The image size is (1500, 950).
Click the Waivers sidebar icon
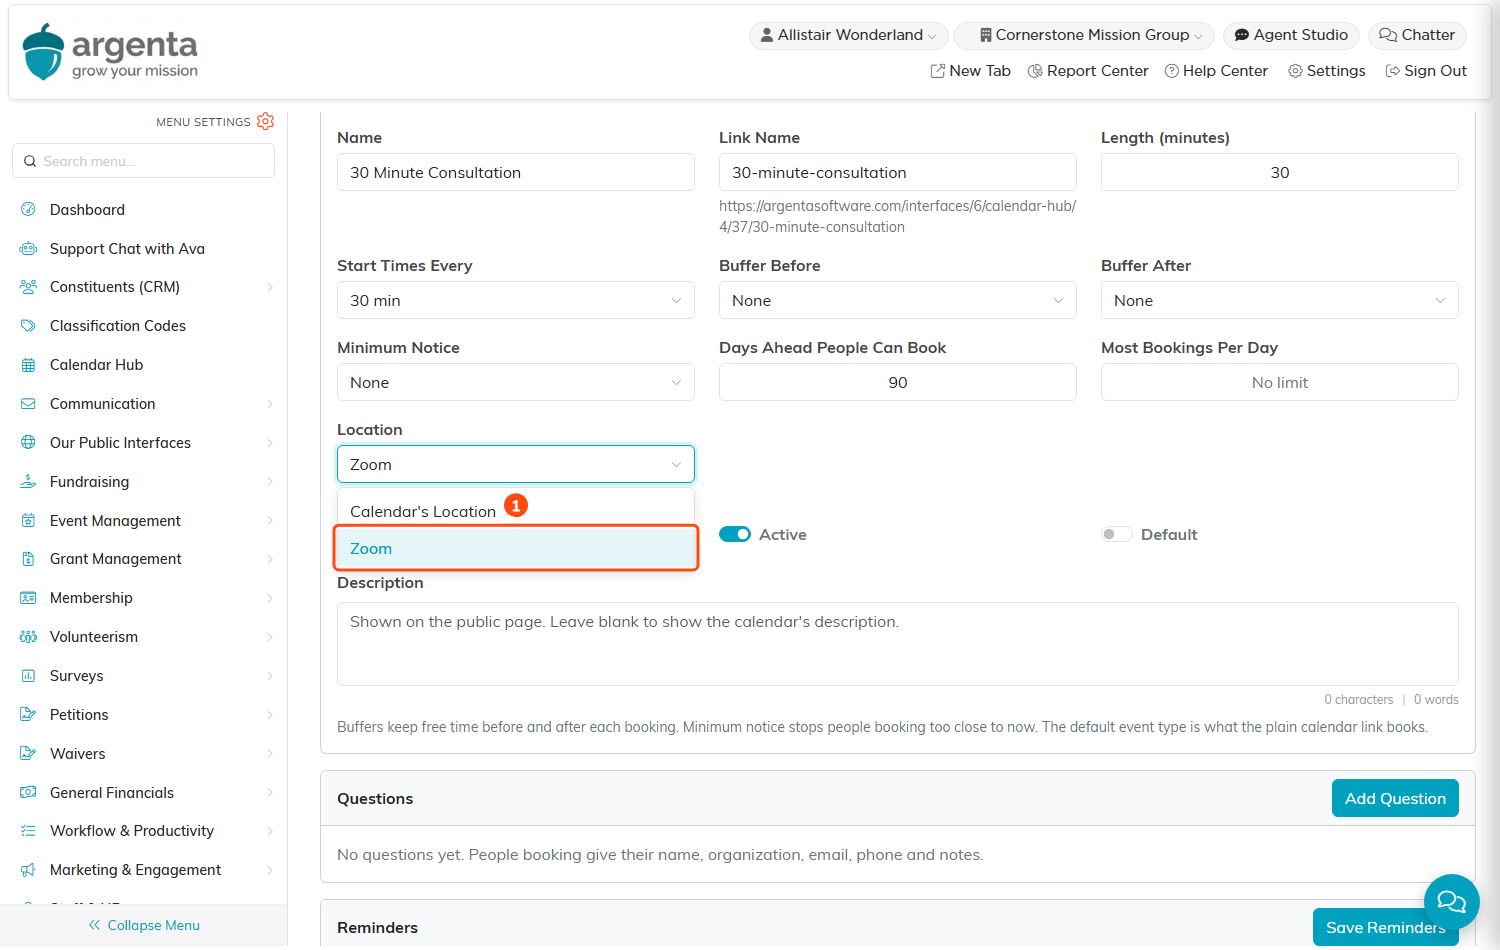[x=28, y=754]
